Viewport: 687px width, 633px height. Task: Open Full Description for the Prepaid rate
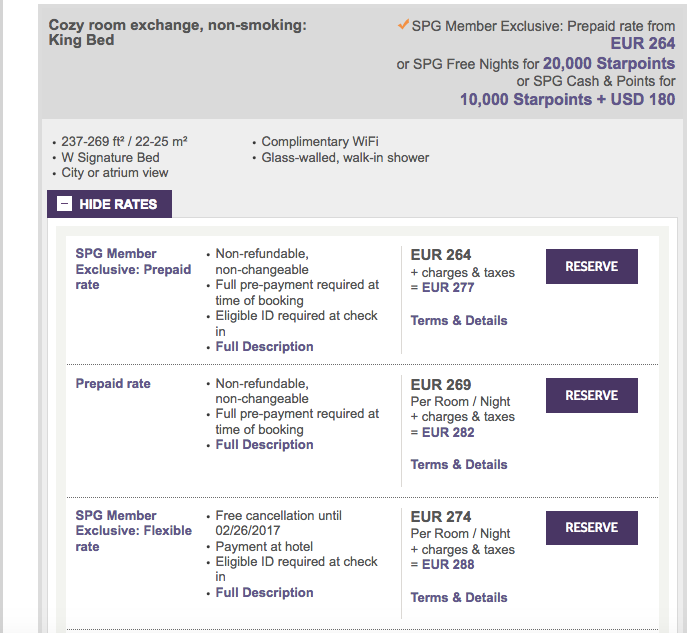(264, 445)
